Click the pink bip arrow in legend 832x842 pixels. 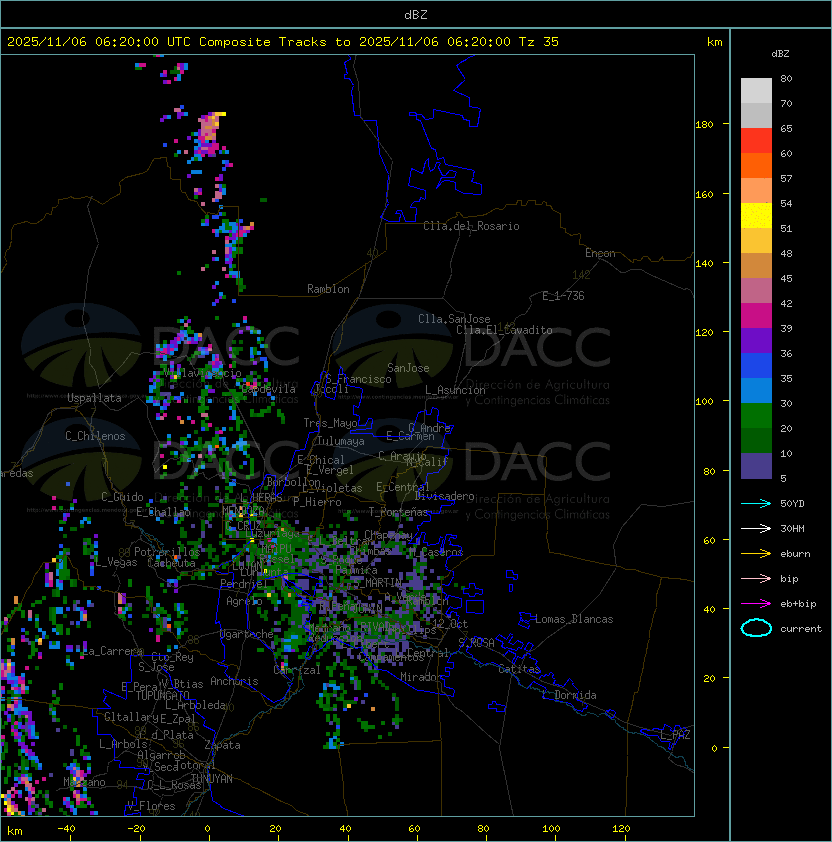click(x=756, y=579)
